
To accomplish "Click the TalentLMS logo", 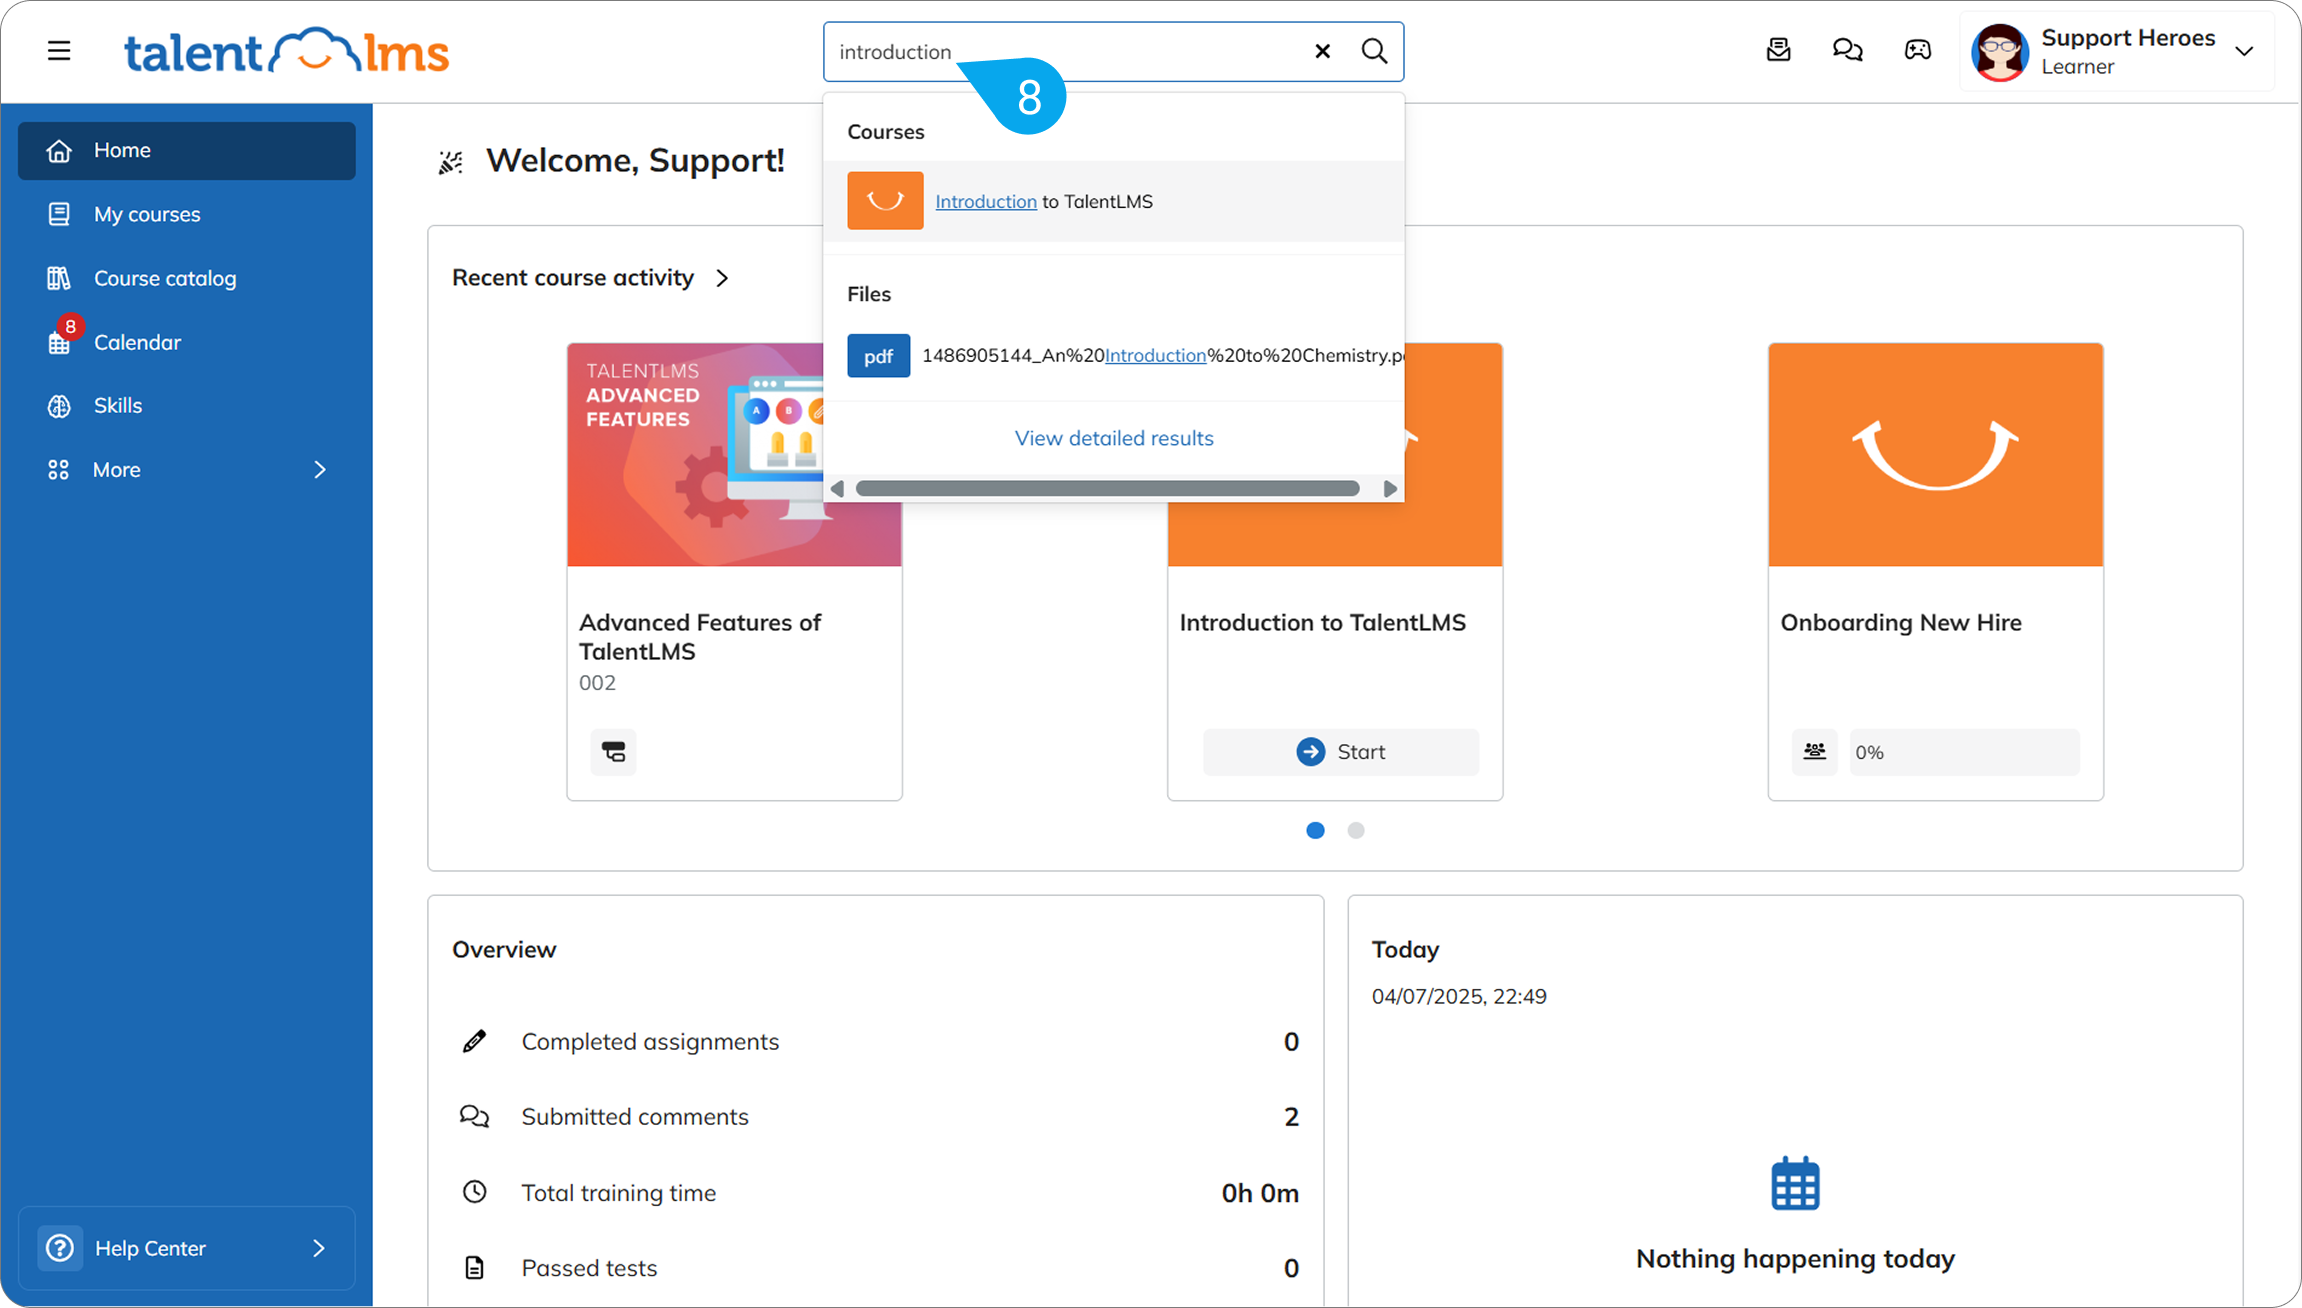I will pos(286,51).
